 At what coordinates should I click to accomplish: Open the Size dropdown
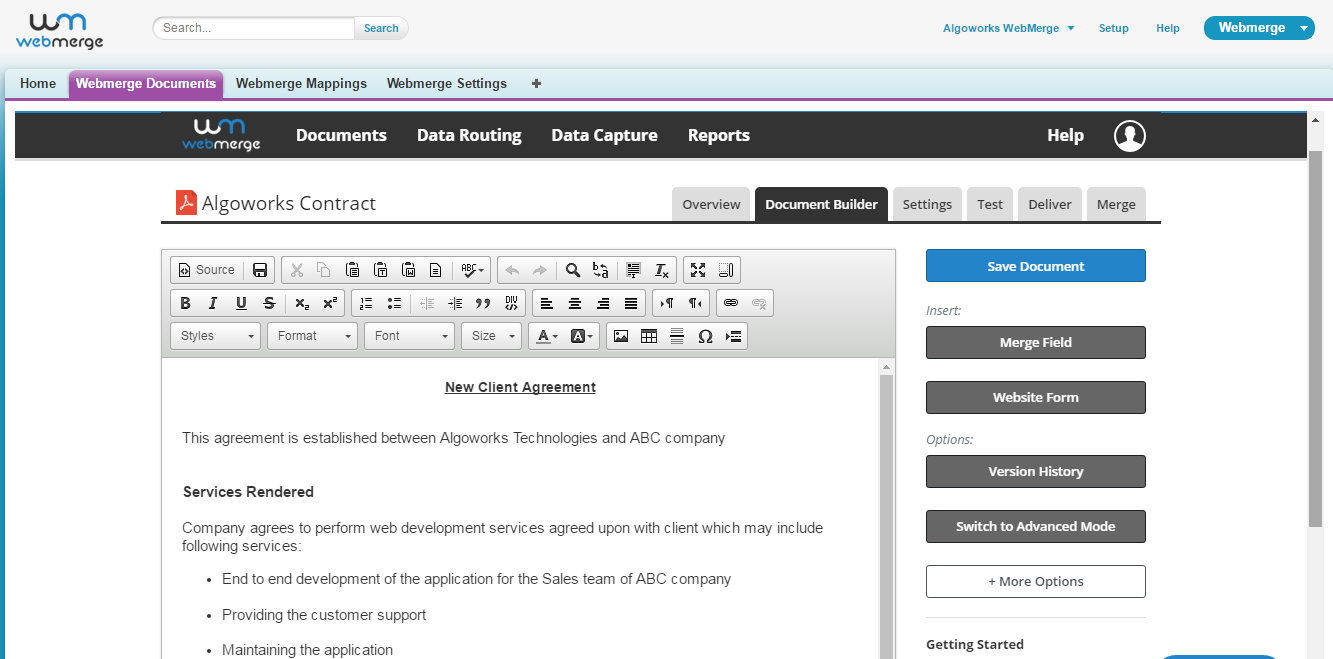click(491, 336)
